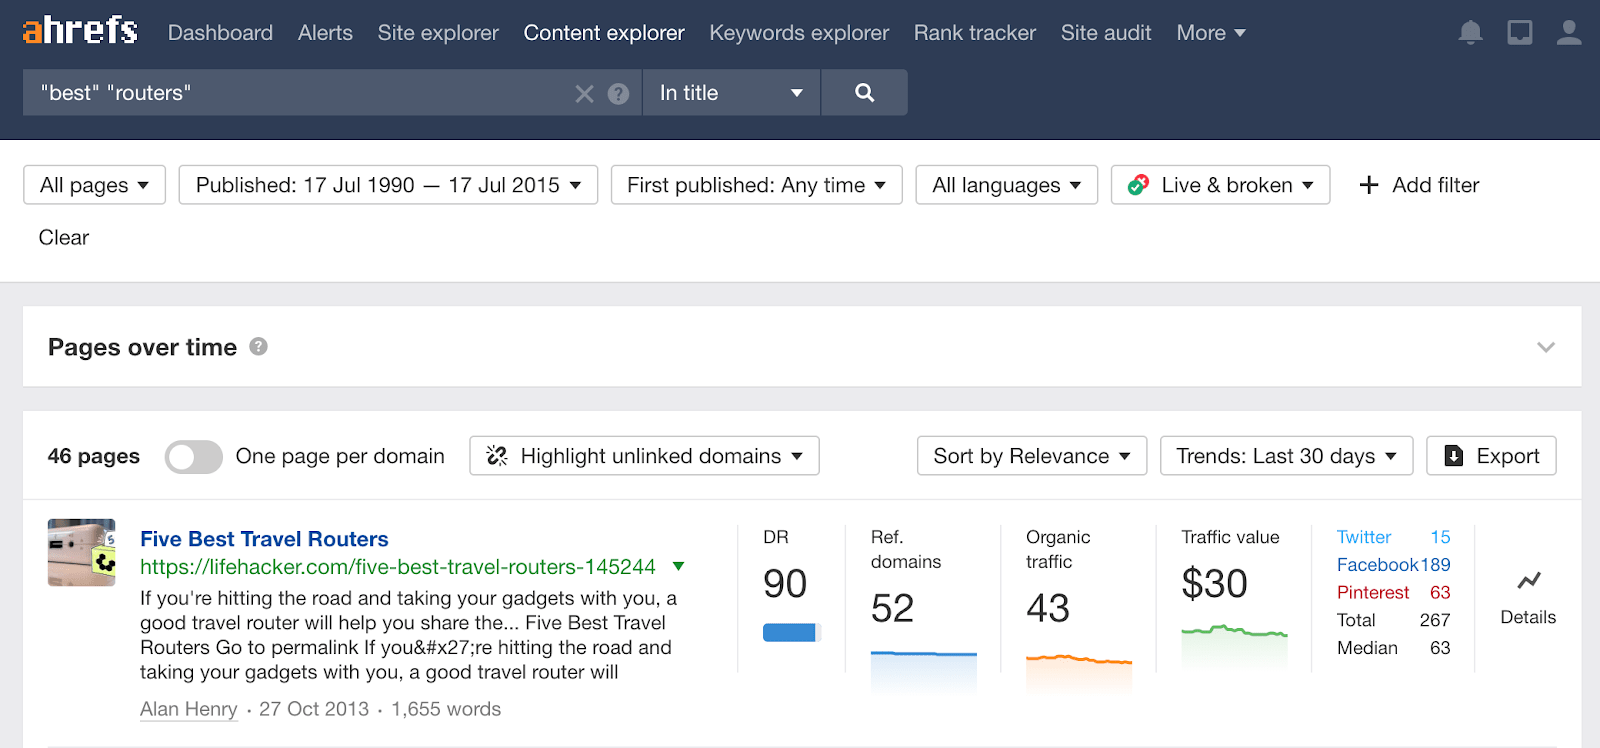Click the Pinterest shares link
Viewport: 1600px width, 748px height.
pyautogui.click(x=1393, y=593)
